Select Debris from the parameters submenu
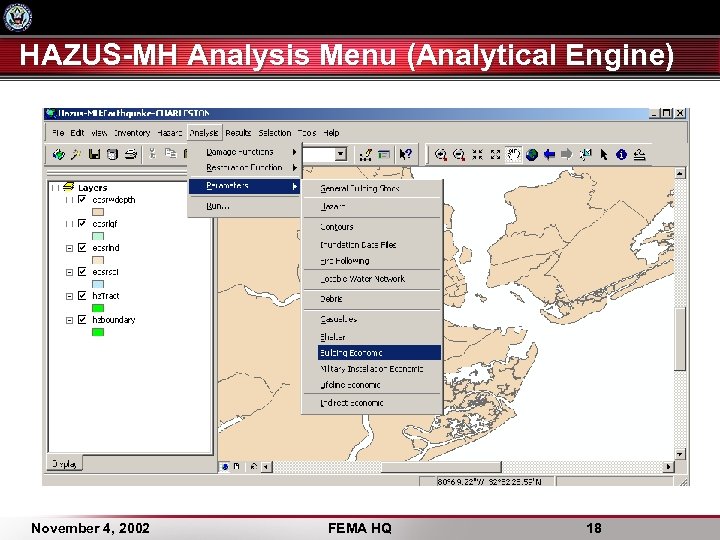Screen dimensions: 720x540 pyautogui.click(x=372, y=298)
